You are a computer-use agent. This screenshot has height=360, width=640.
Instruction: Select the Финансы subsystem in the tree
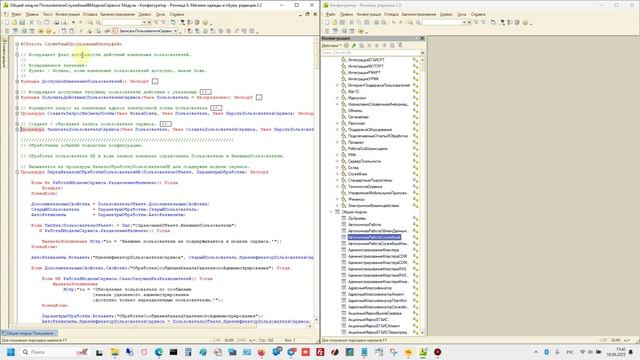[356, 200]
